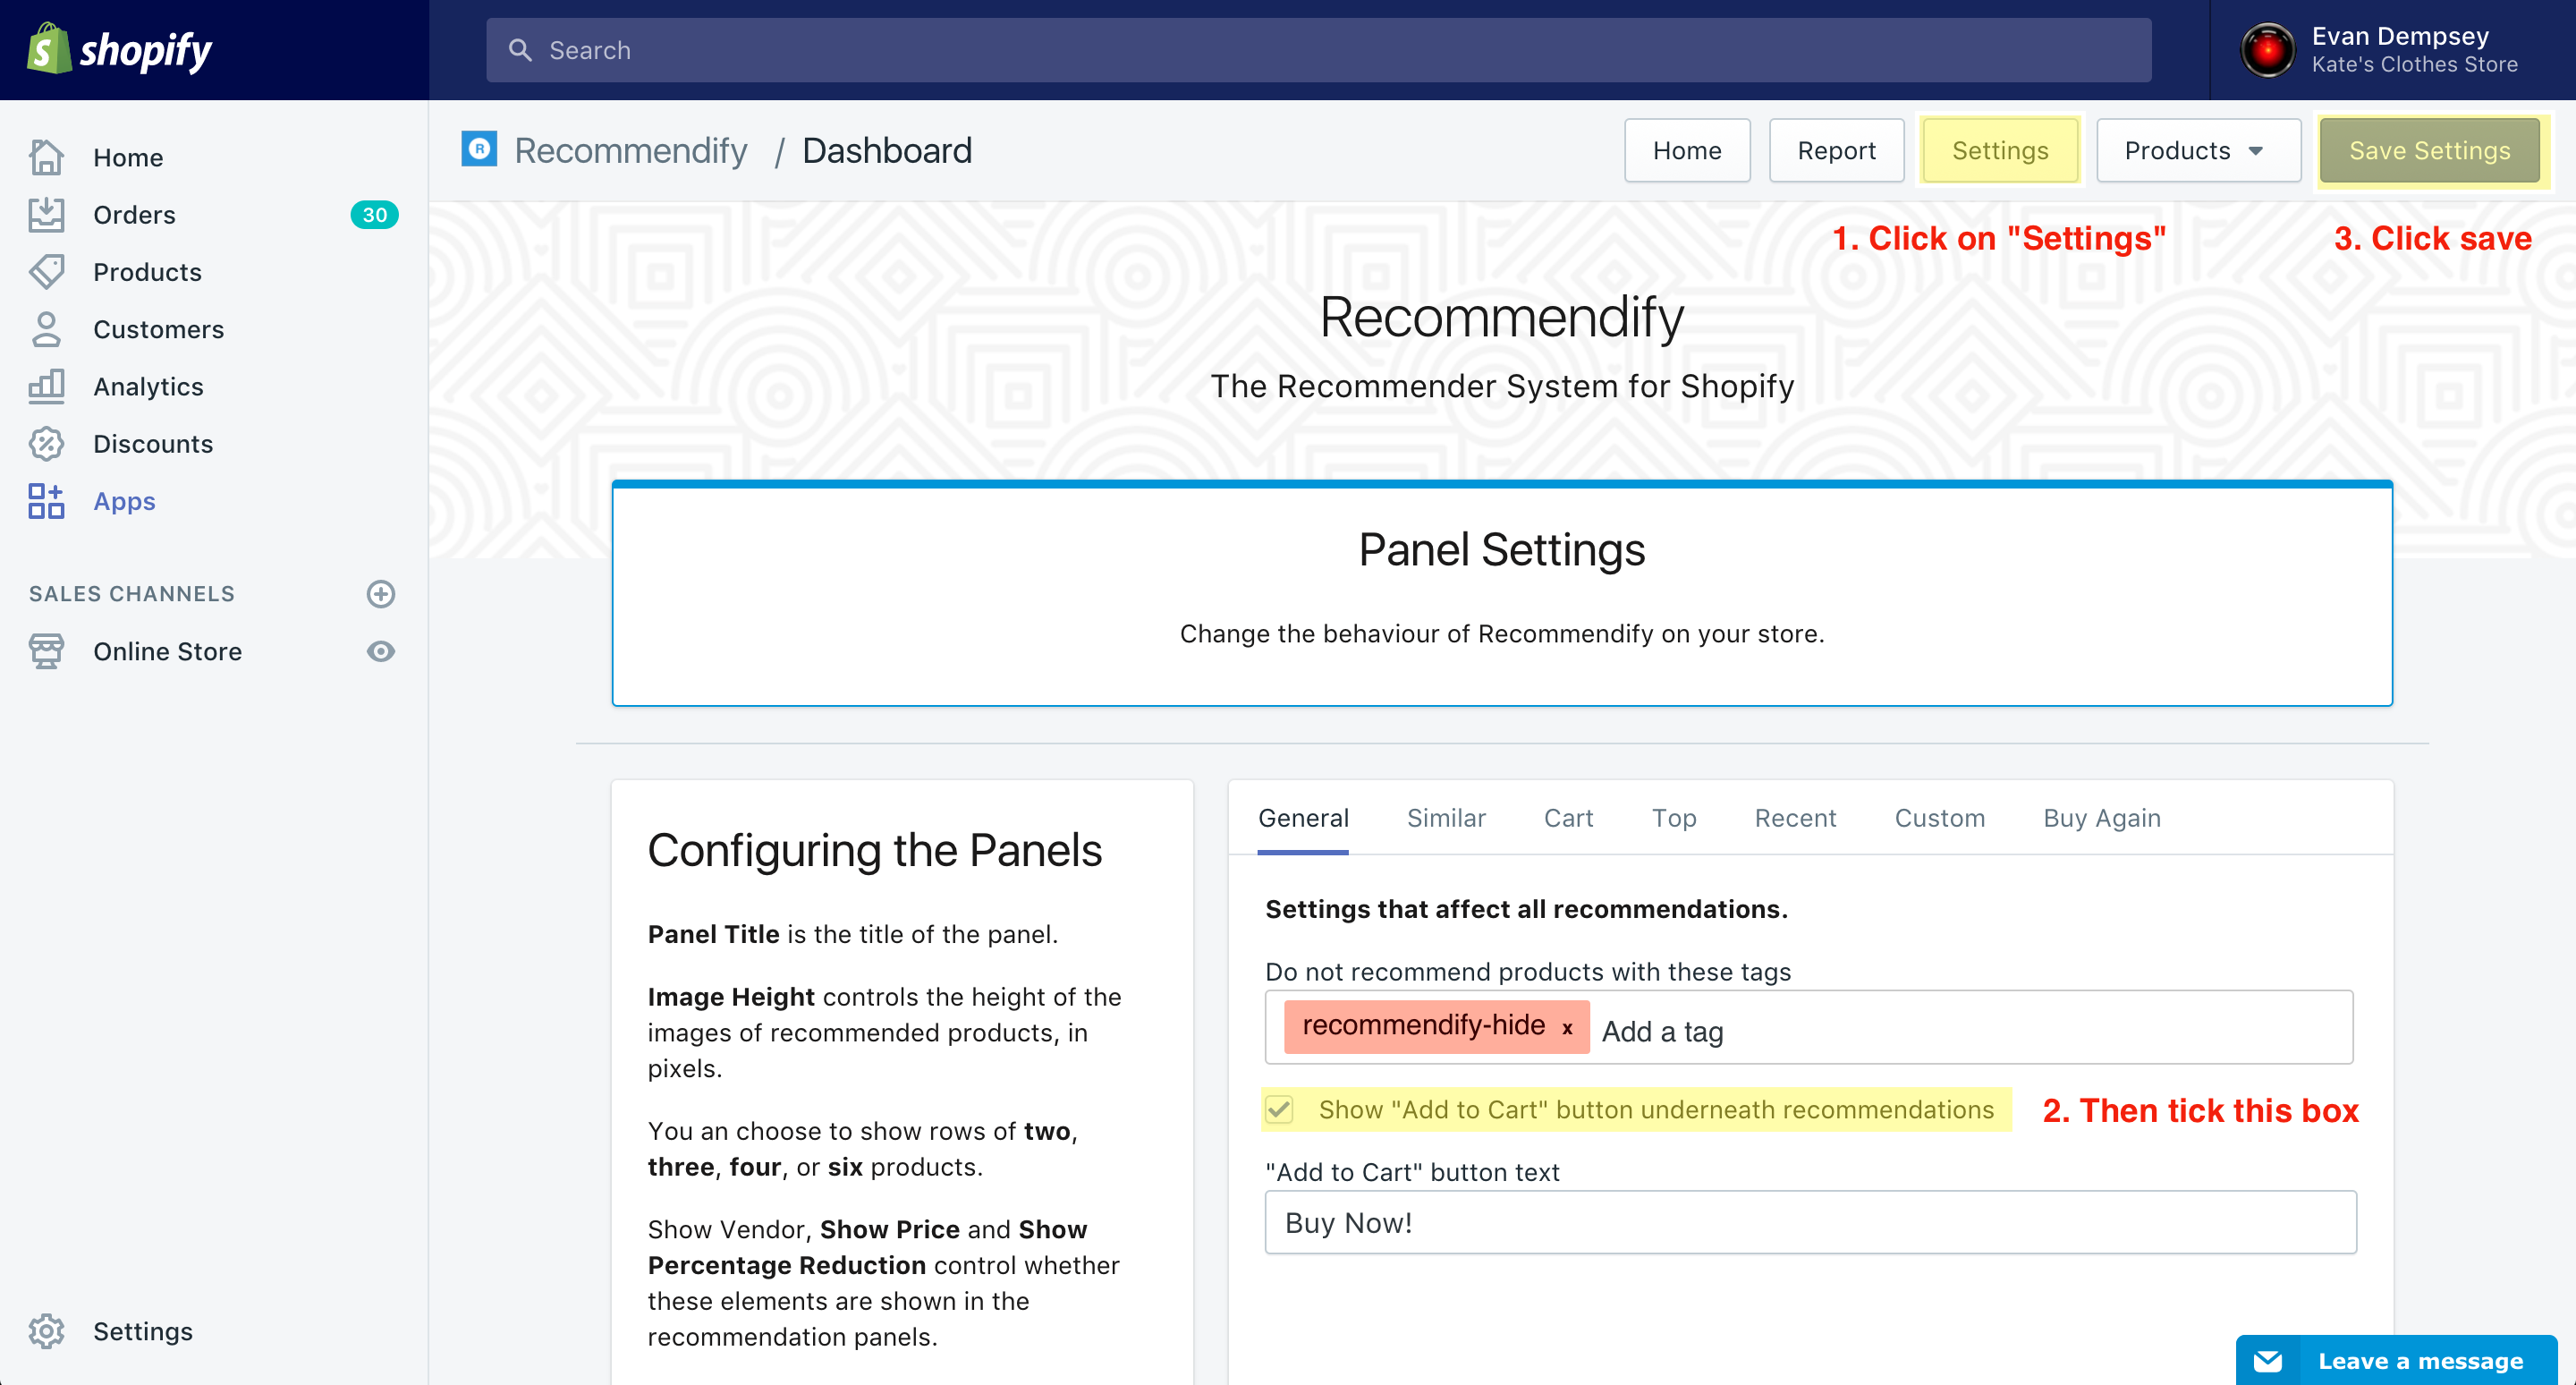Click Evan Dempsey's profile avatar
This screenshot has width=2576, height=1385.
(x=2267, y=50)
